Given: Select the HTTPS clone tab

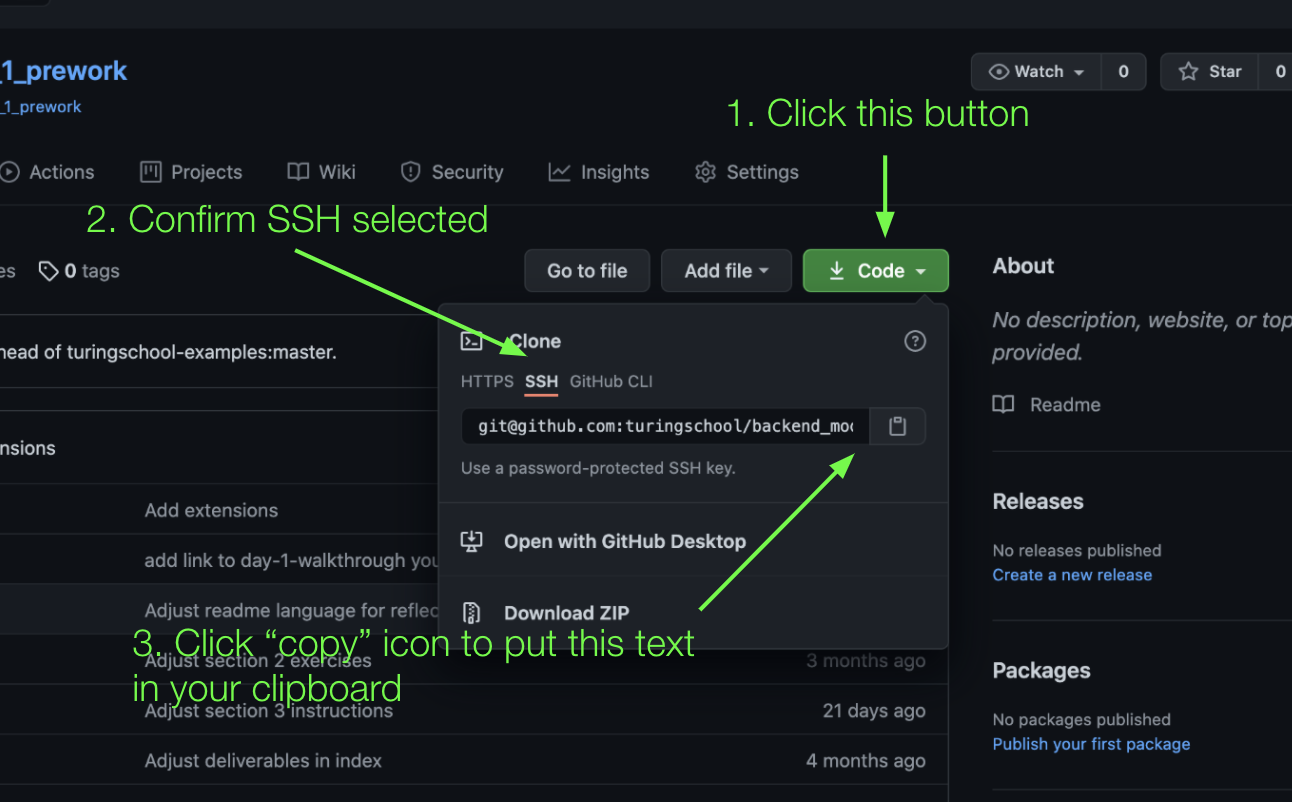Looking at the screenshot, I should tap(487, 381).
